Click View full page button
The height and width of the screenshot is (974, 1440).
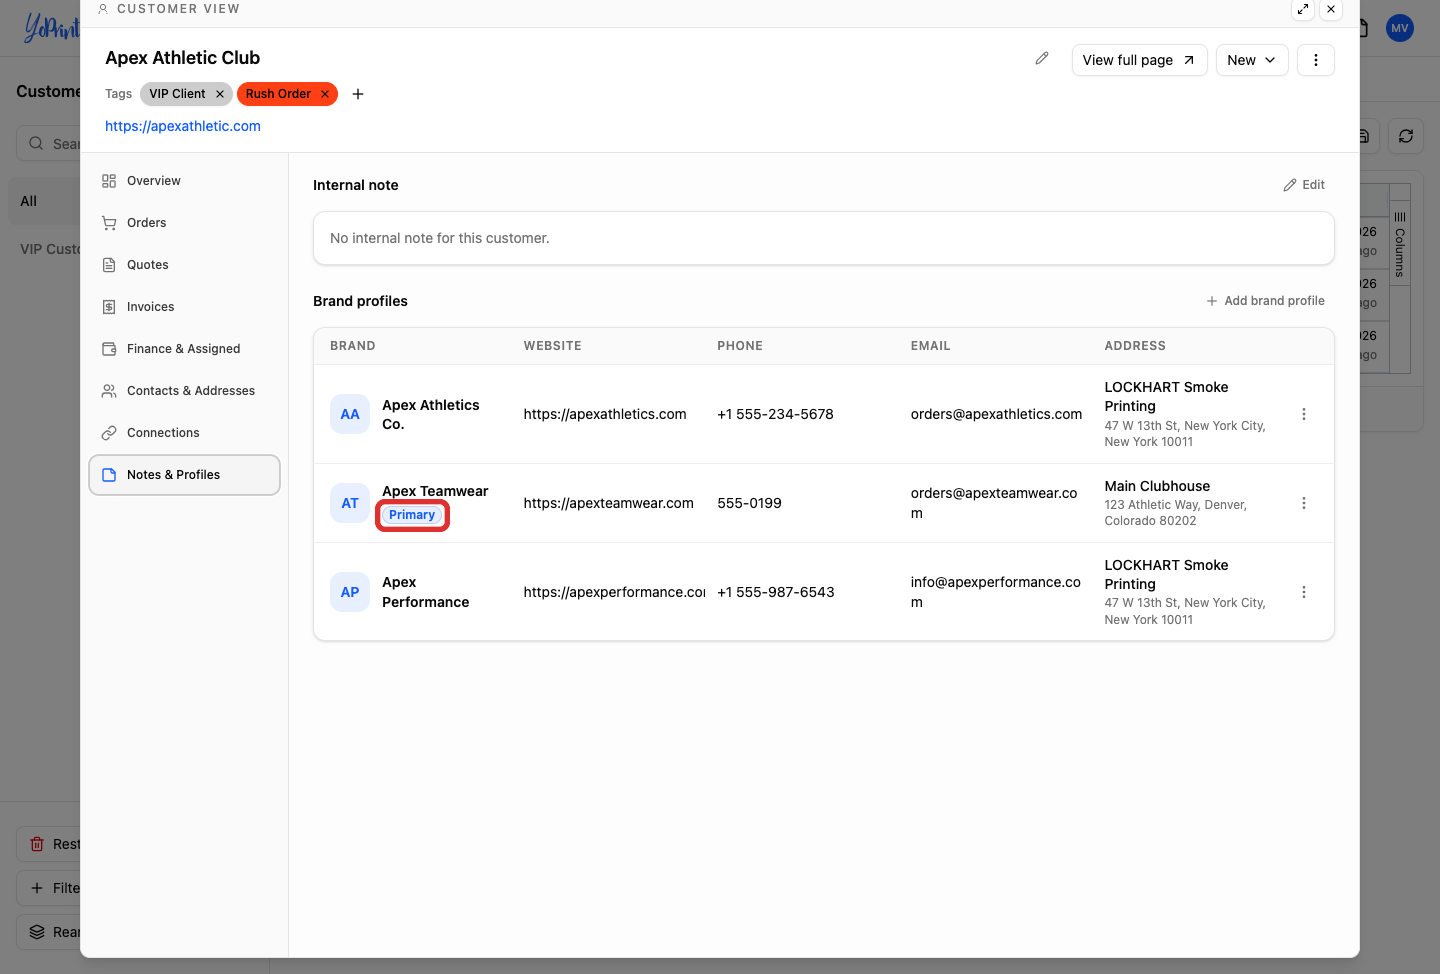tap(1140, 60)
